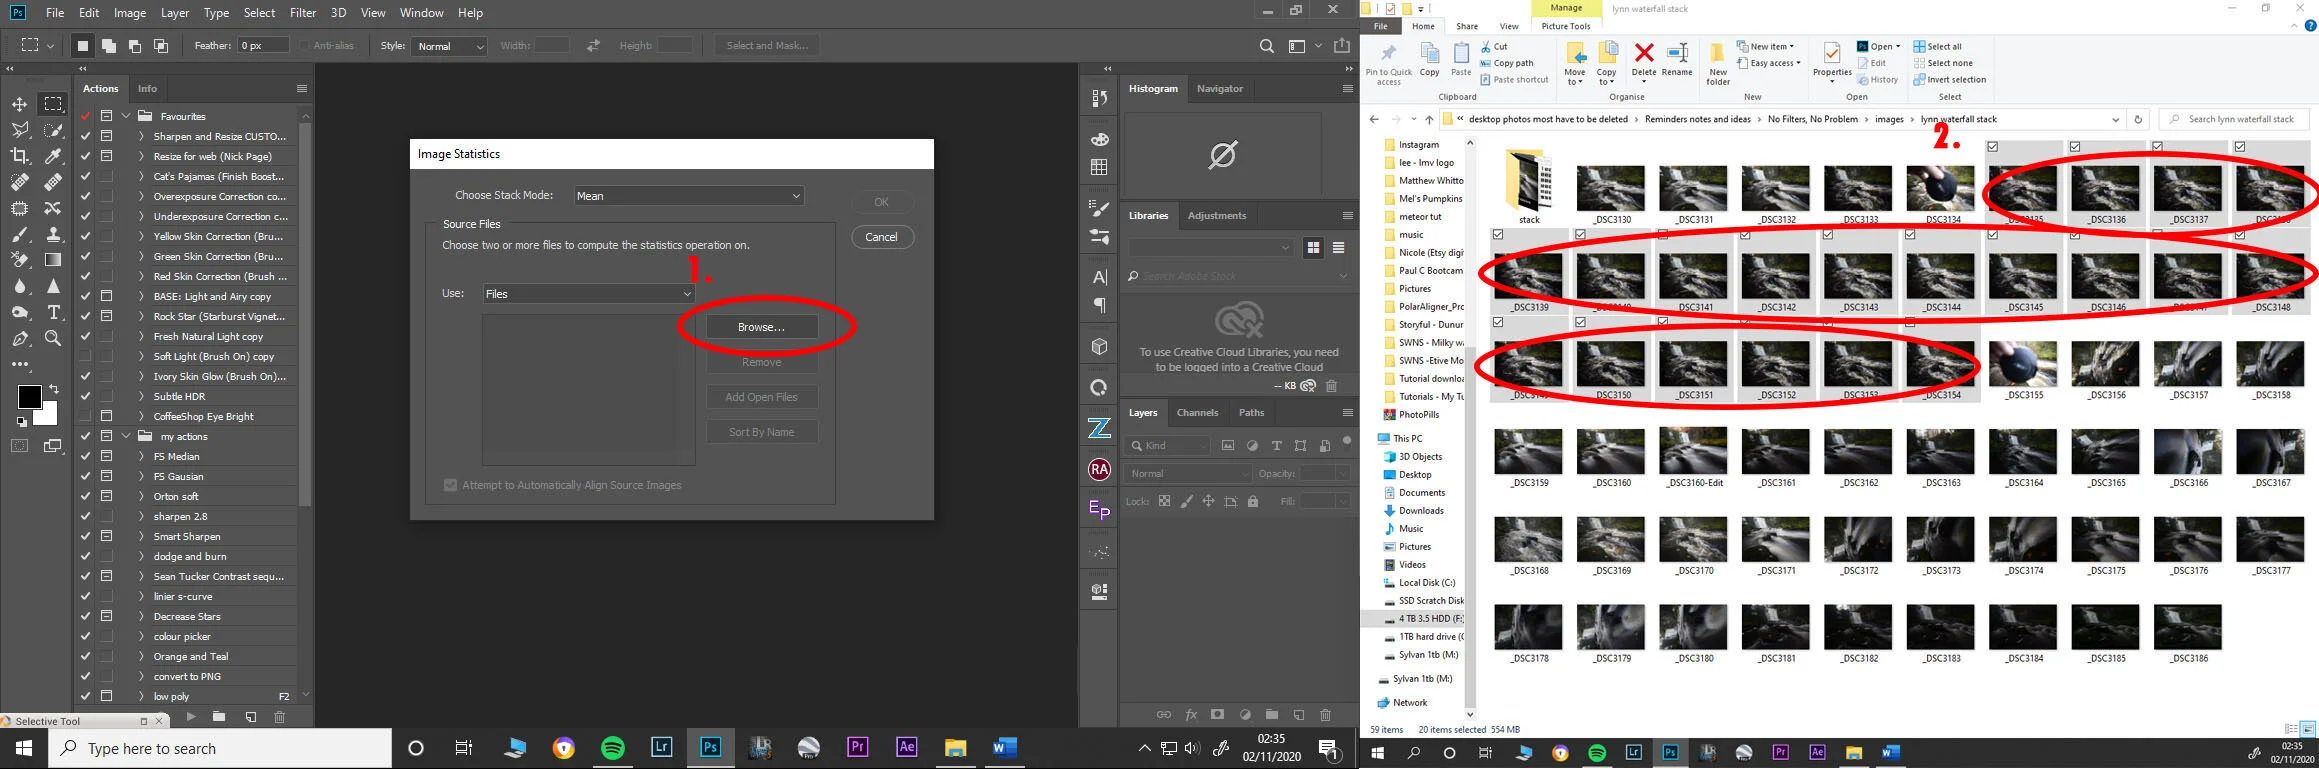
Task: Click Cancel in Image Statistics dialog
Action: pos(881,237)
